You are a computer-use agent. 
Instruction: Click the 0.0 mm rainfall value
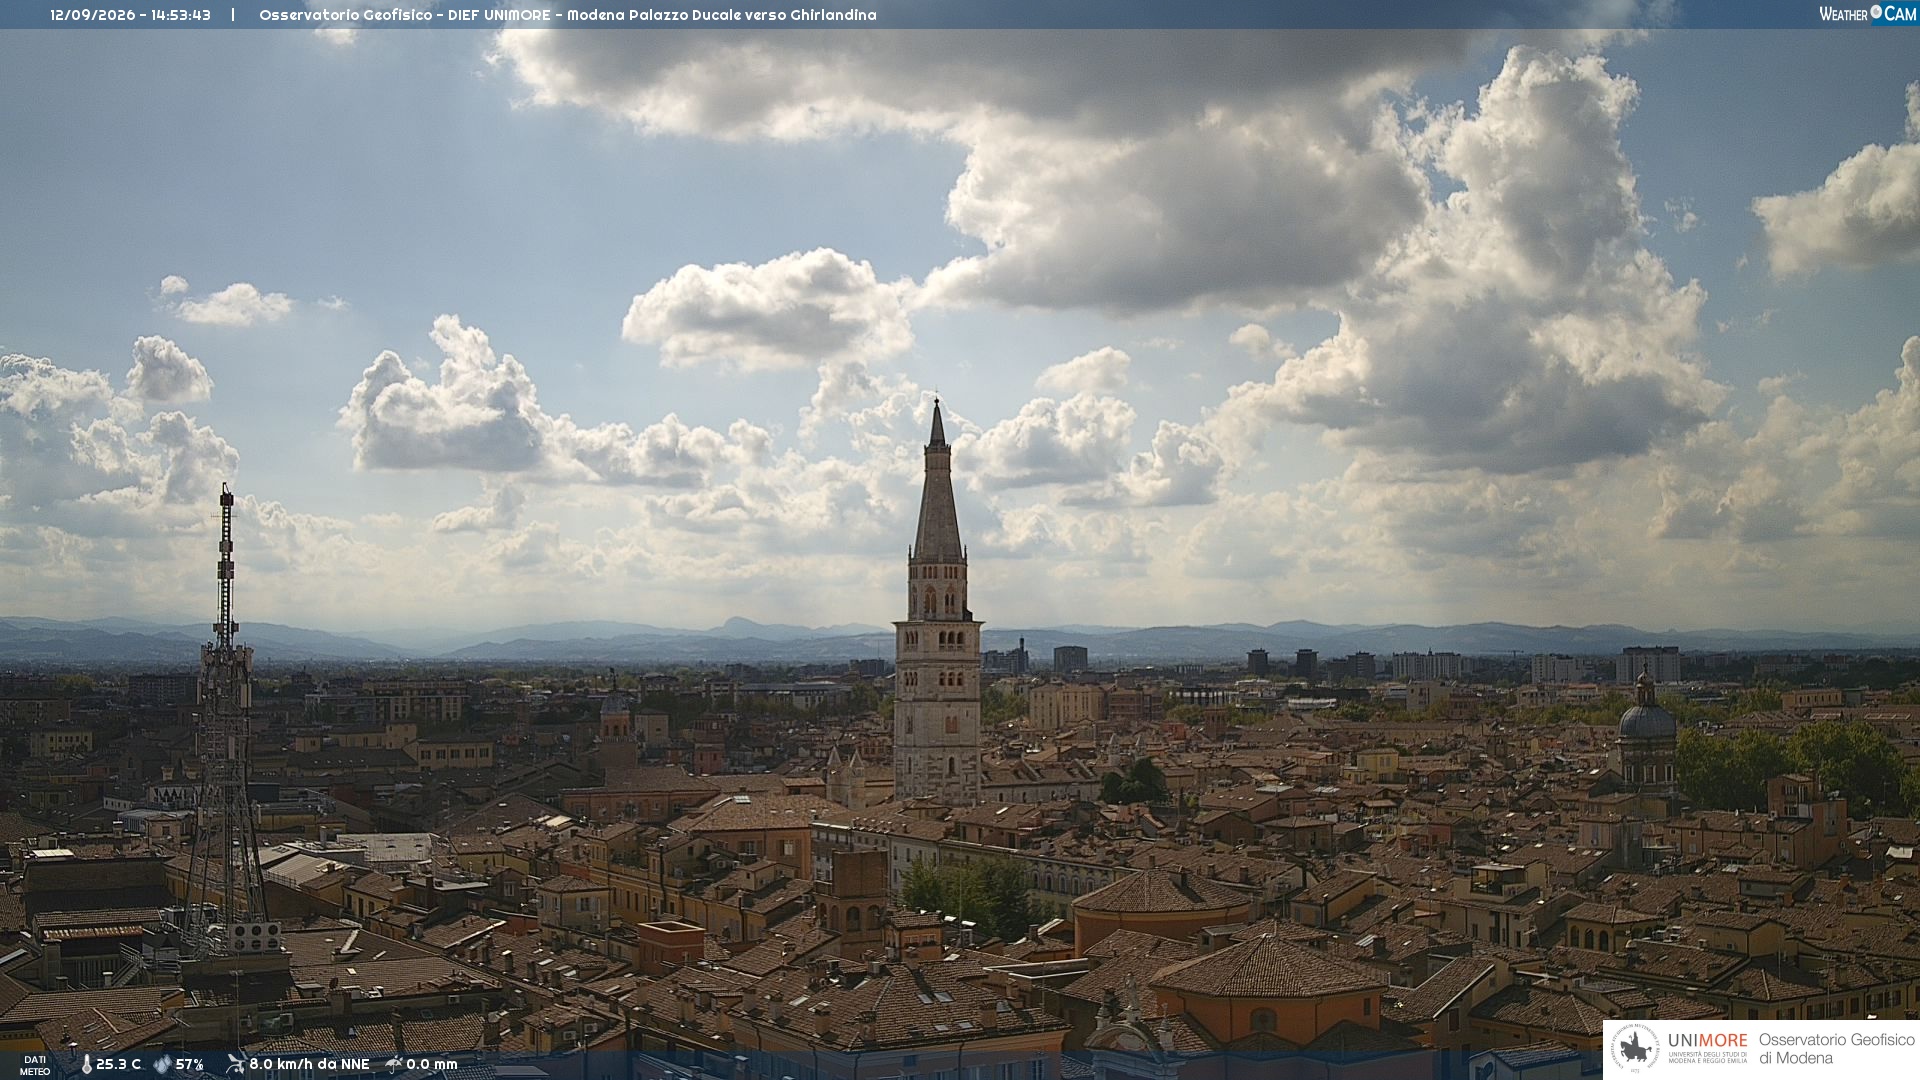[x=431, y=1064]
